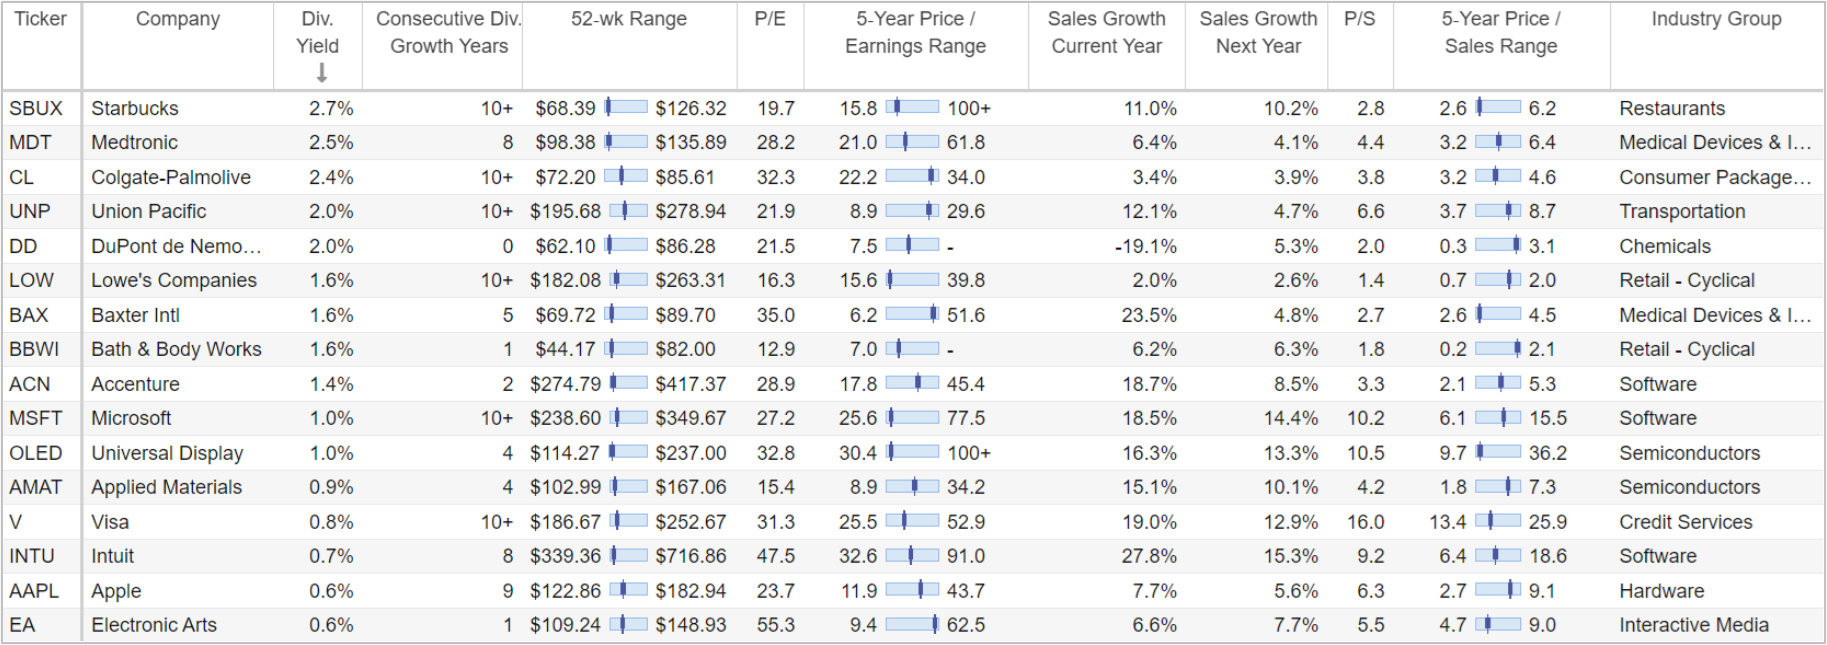Screen dimensions: 1827x645
Task: Select the Electronic Arts company name
Action: pos(154,625)
